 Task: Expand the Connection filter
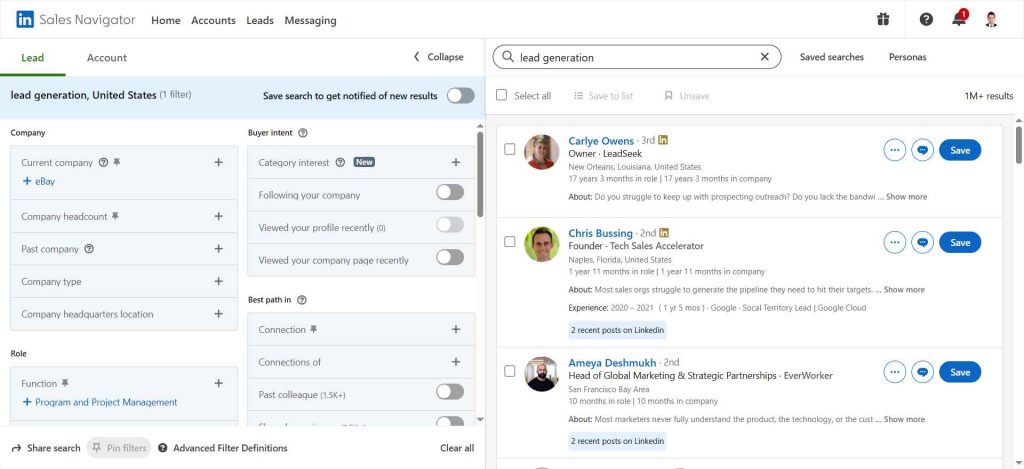(456, 329)
